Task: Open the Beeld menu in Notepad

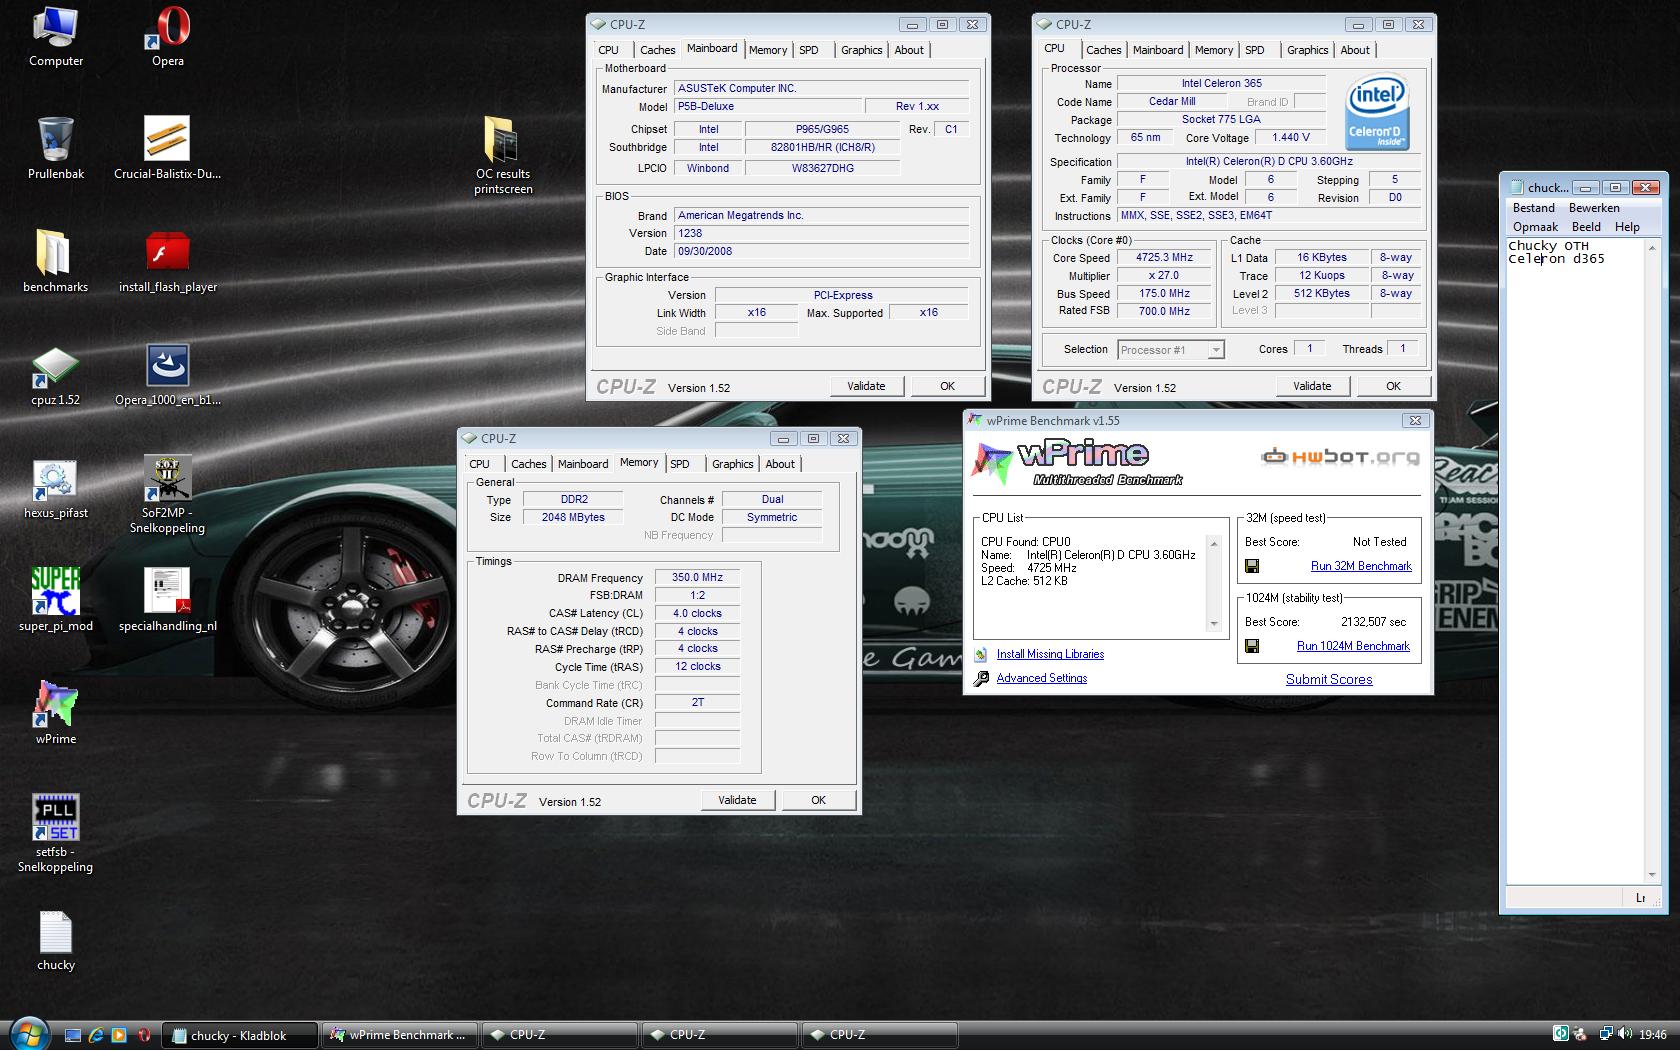Action: click(x=1586, y=227)
